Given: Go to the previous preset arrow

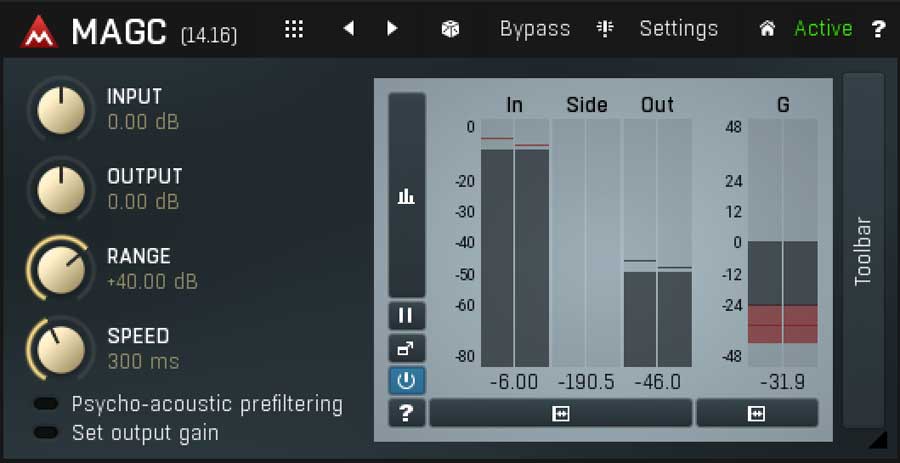Looking at the screenshot, I should (x=348, y=29).
